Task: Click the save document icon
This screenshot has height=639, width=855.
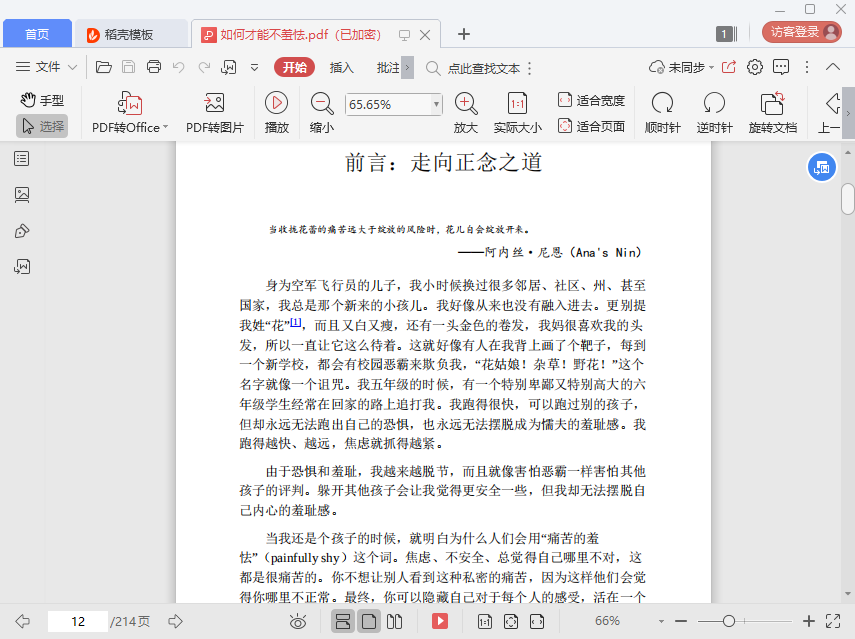Action: [x=129, y=67]
